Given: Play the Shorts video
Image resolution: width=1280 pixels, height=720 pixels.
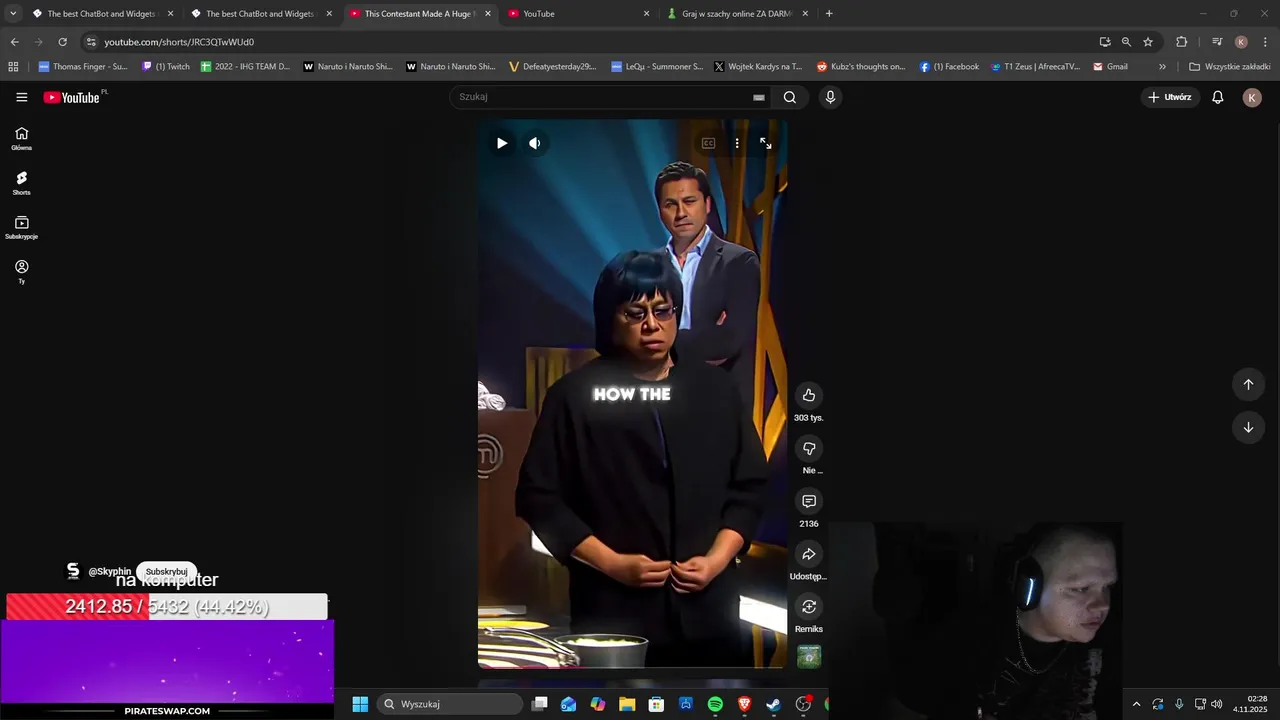Looking at the screenshot, I should pyautogui.click(x=502, y=143).
